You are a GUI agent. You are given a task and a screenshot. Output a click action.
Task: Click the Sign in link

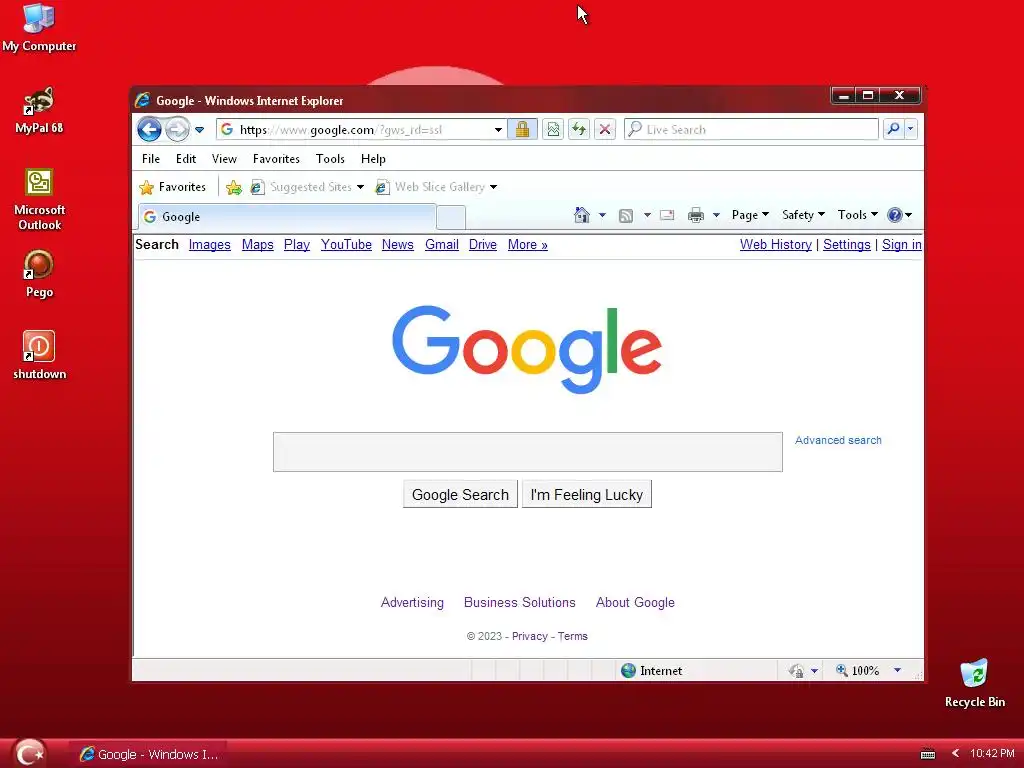tap(901, 244)
